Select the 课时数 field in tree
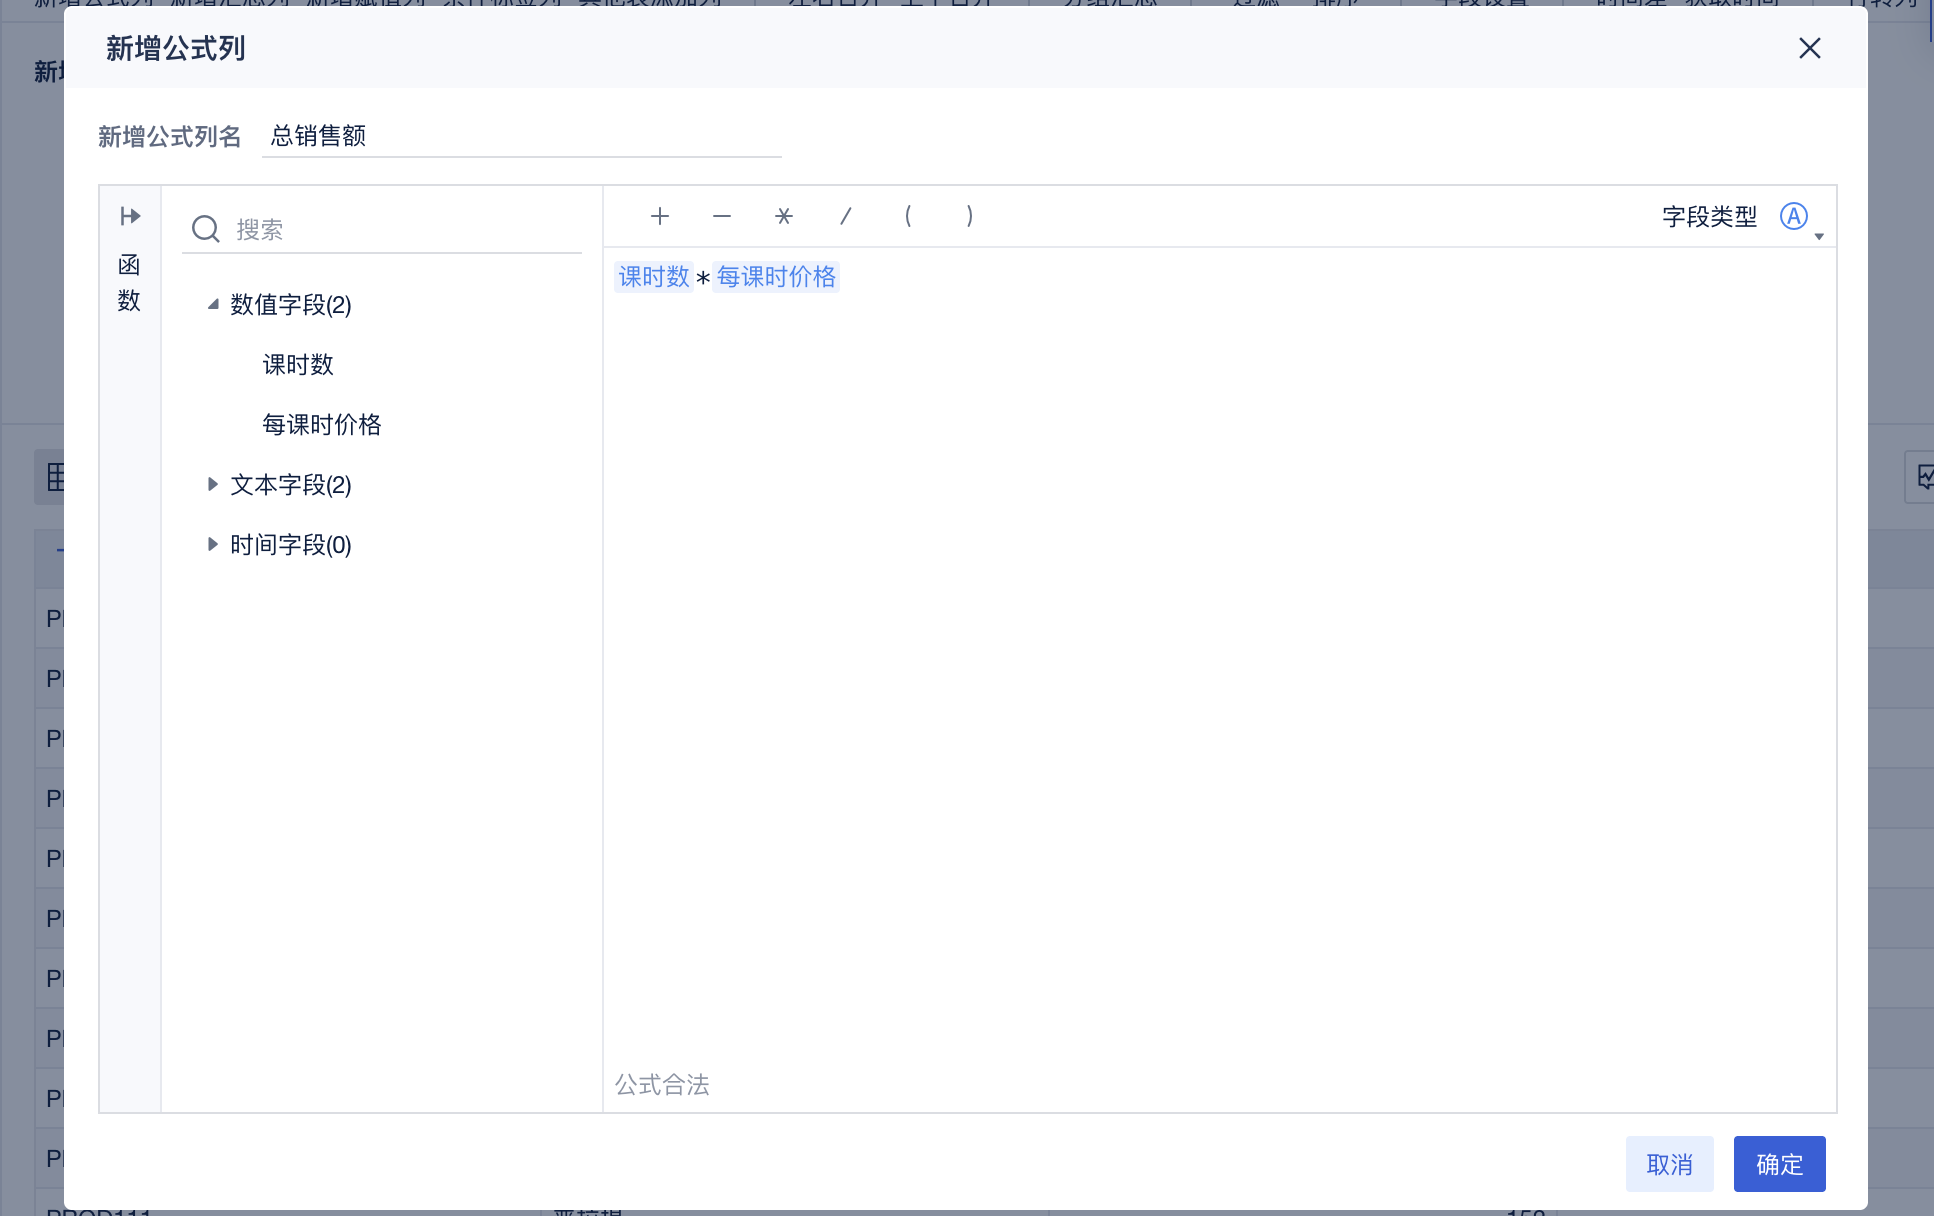 pos(298,365)
